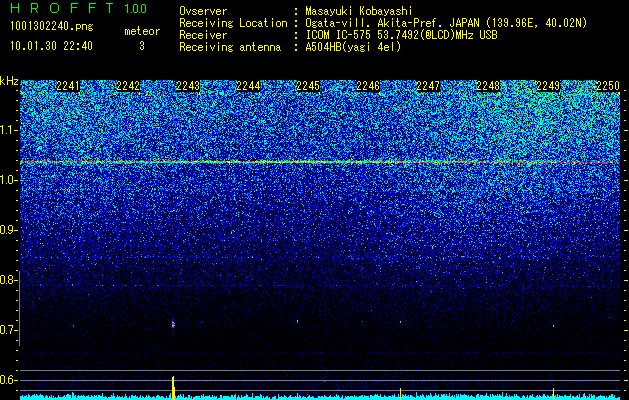Viewport: 629px width, 400px height.
Task: Click time marker 2247
Action: (x=428, y=86)
